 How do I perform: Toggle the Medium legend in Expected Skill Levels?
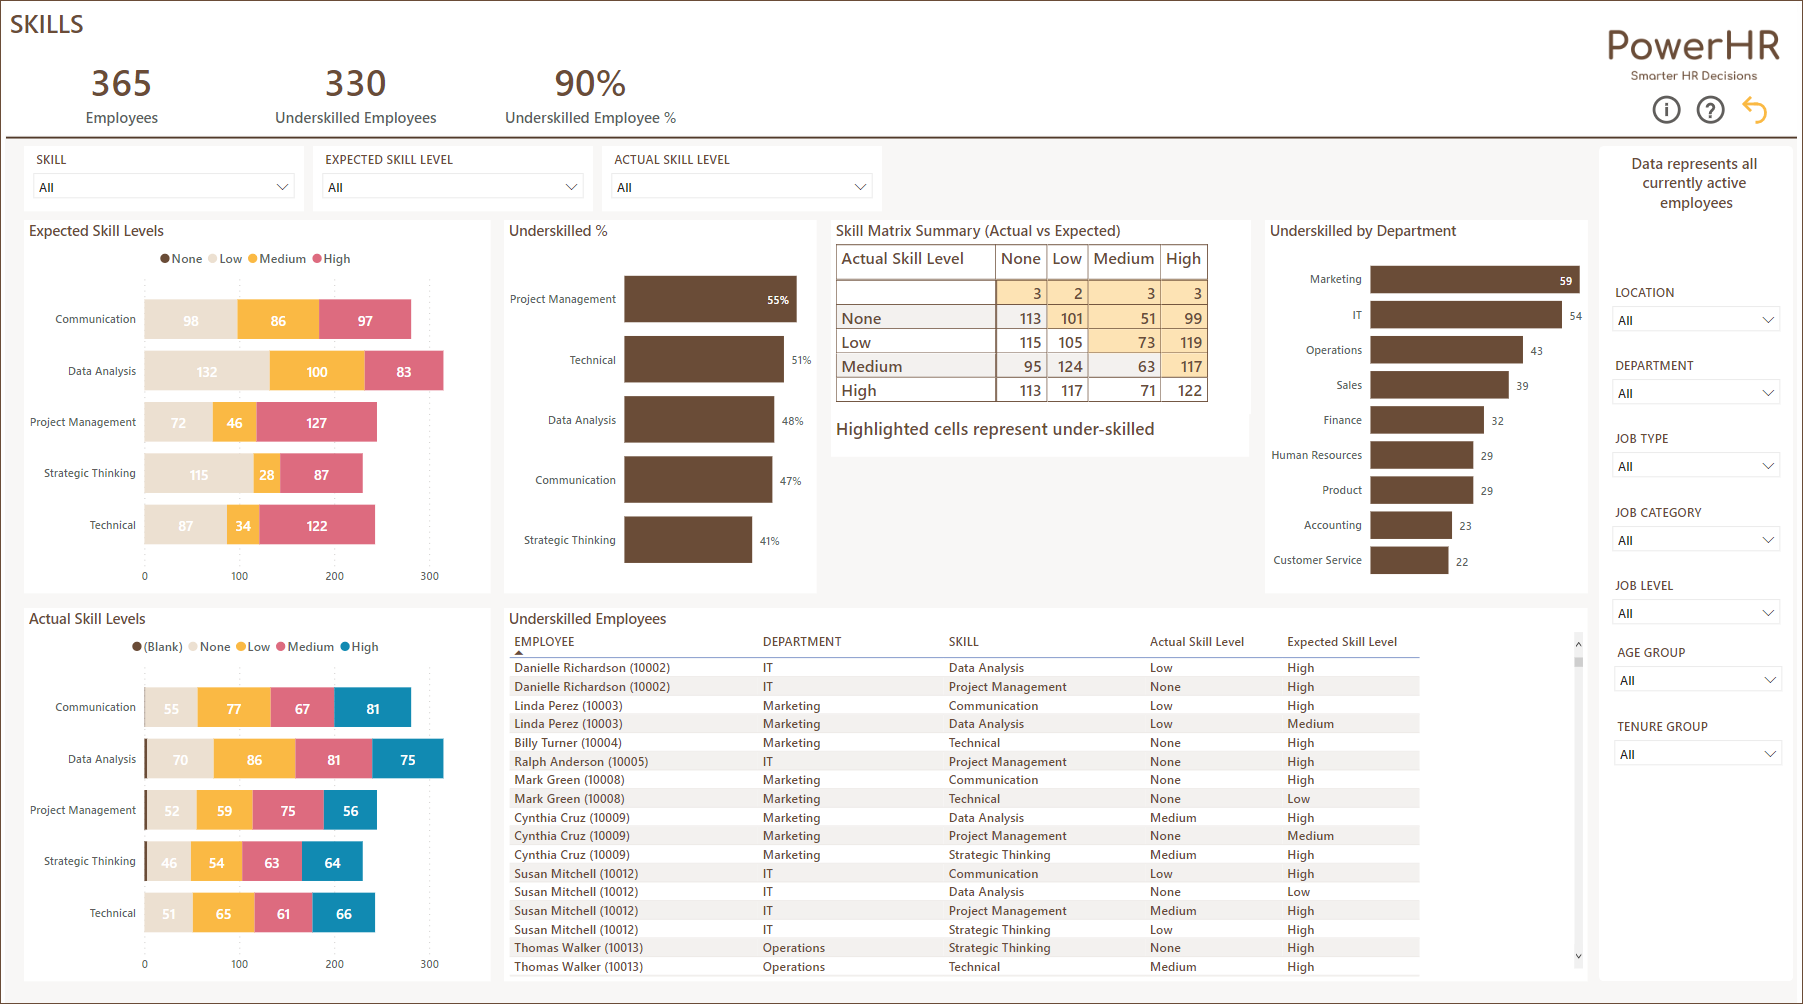point(280,258)
